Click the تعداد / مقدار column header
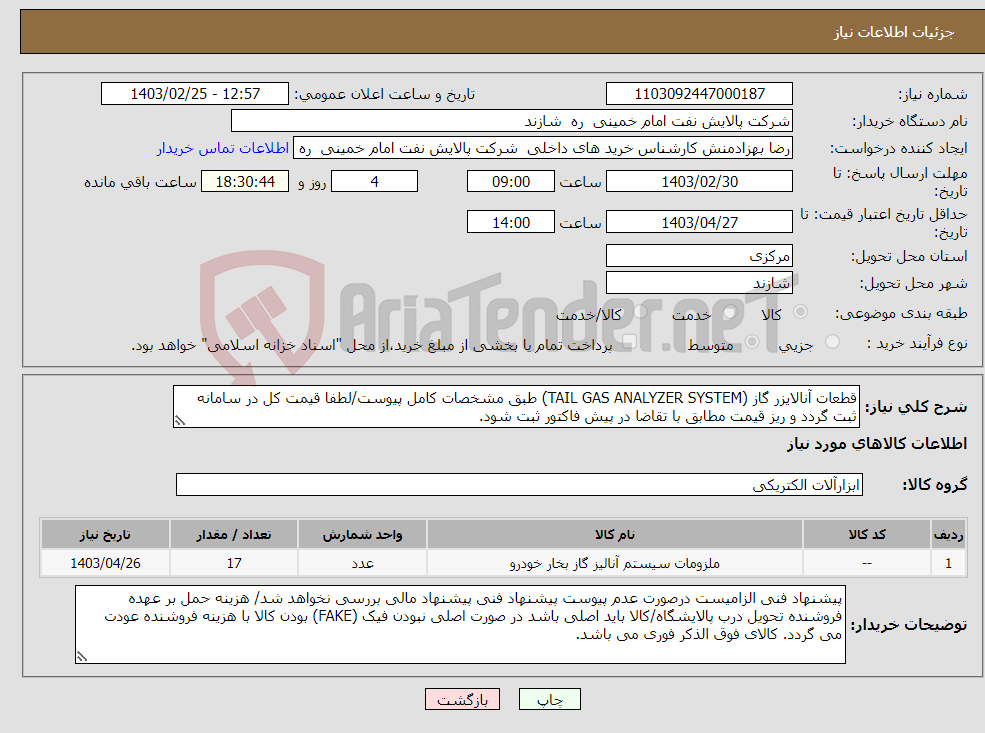This screenshot has width=985, height=733. tap(234, 535)
